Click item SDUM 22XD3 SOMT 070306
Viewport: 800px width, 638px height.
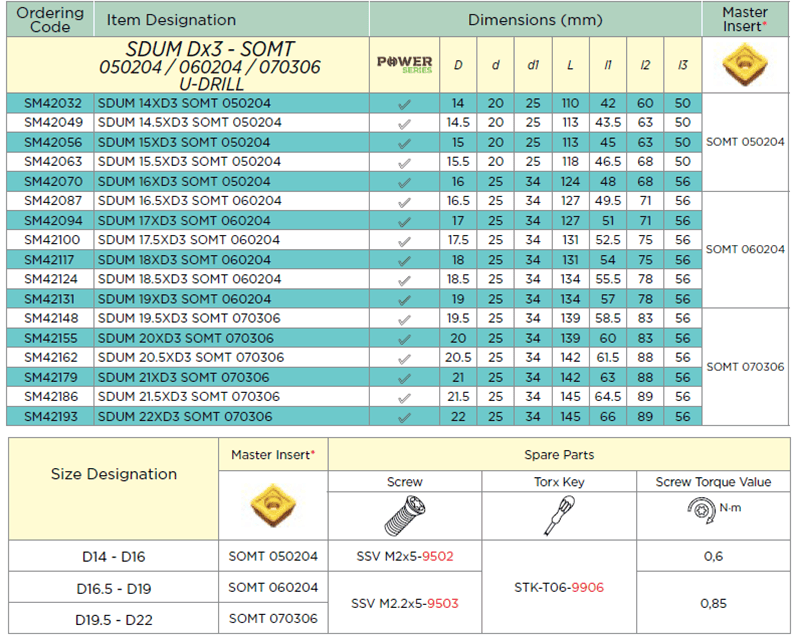(x=185, y=416)
